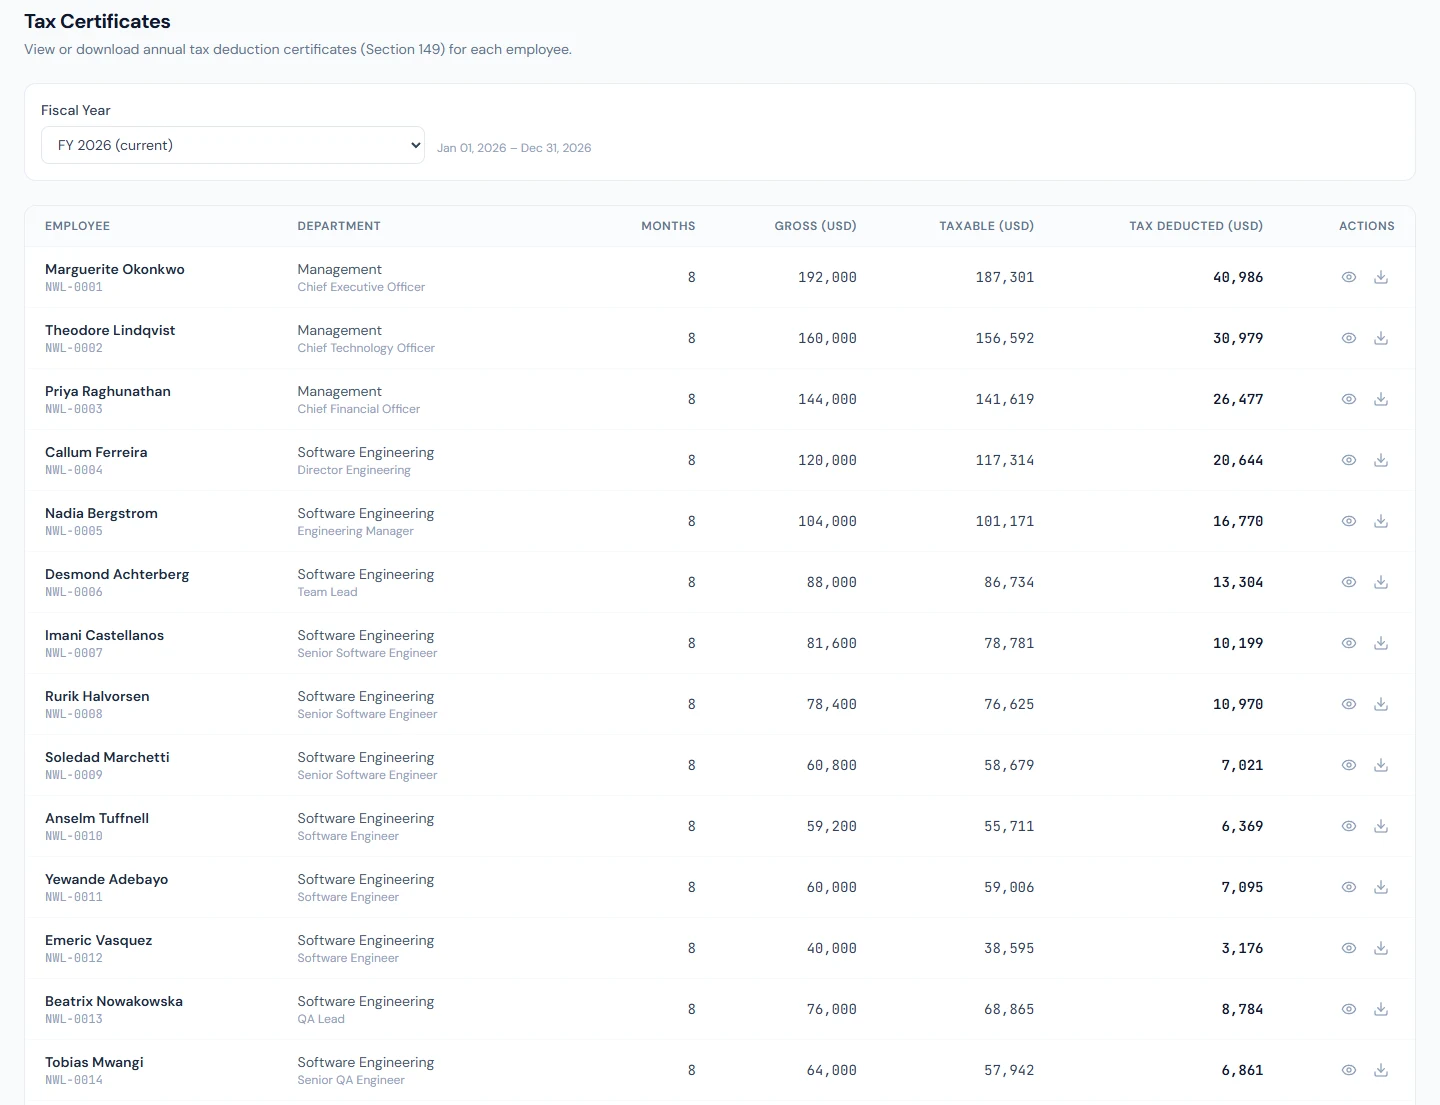Click employee ID NWL-0007

tap(74, 653)
